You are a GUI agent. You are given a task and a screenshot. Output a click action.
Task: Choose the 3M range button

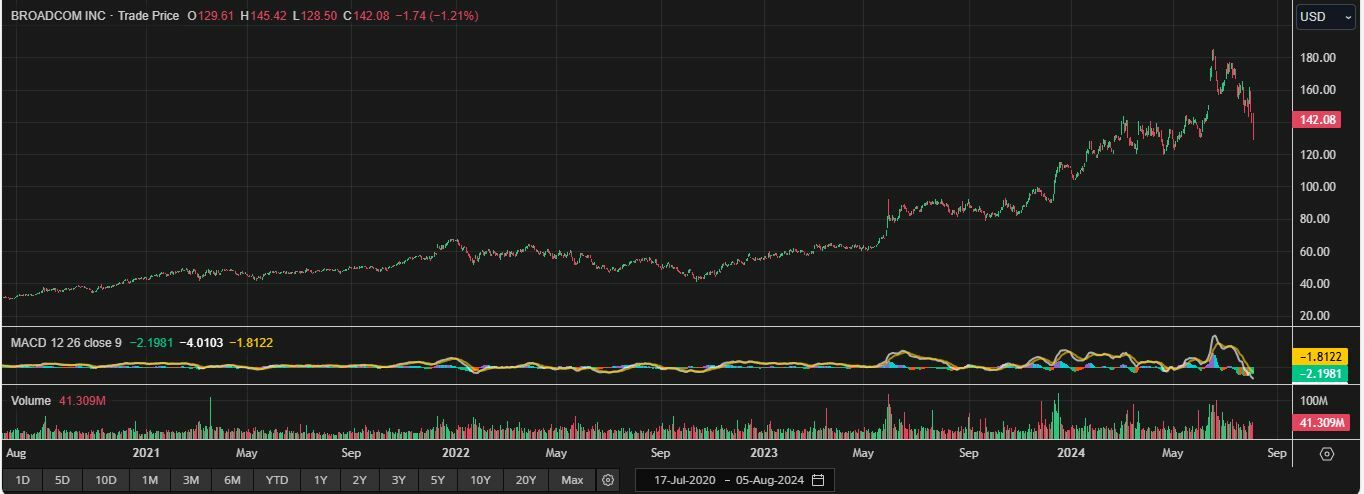click(x=191, y=480)
